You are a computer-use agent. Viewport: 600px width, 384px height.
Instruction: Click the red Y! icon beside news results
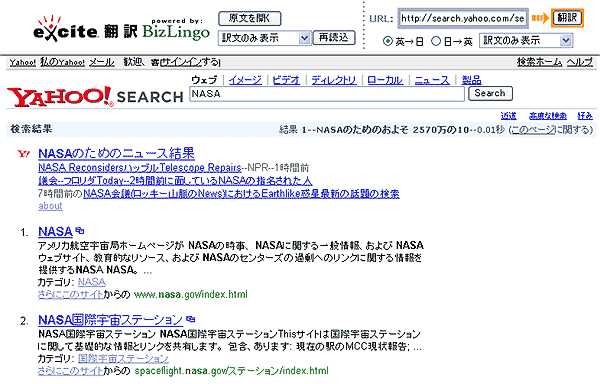pos(24,154)
